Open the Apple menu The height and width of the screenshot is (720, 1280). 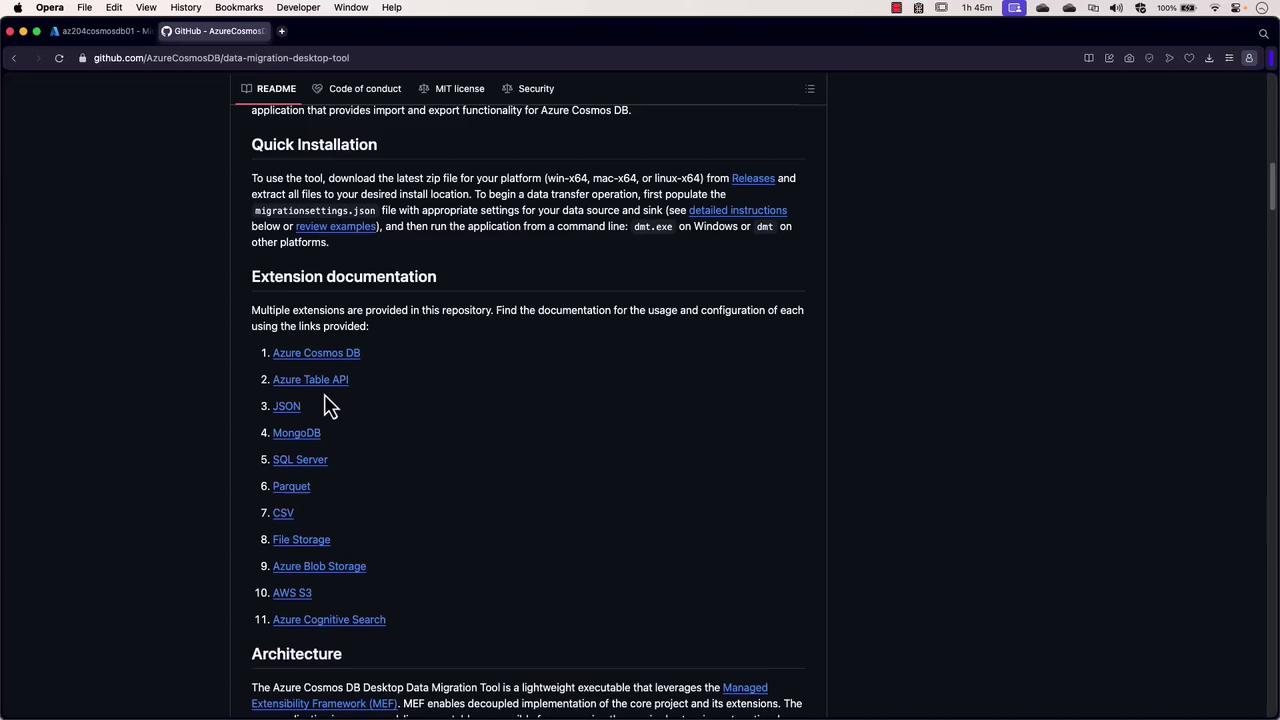(18, 7)
